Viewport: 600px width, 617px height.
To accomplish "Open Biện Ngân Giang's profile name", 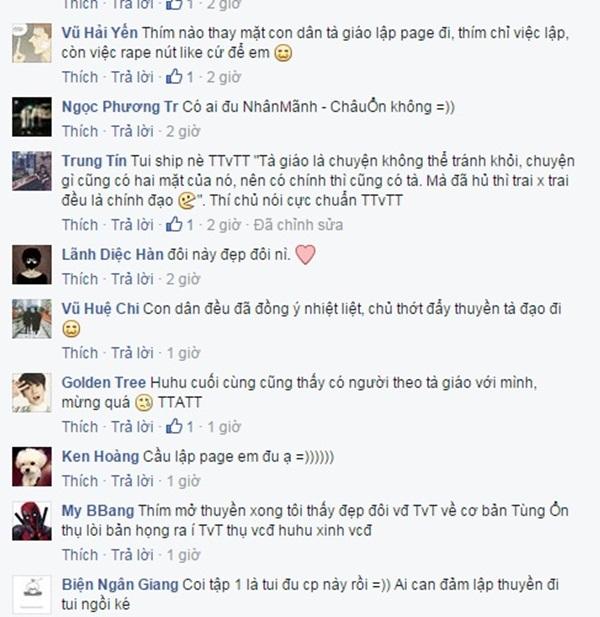I will 120,584.
